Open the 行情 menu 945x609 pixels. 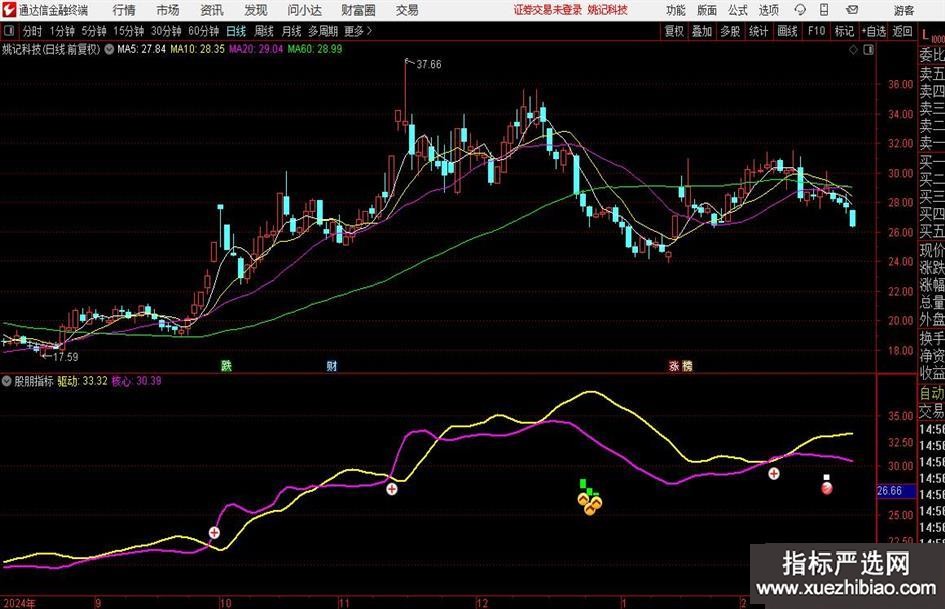coord(124,10)
